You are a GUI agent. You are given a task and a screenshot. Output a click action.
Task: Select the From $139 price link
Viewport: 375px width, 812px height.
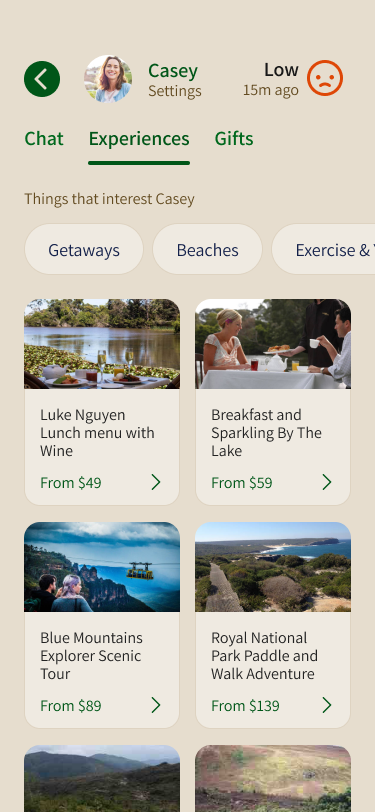[245, 706]
